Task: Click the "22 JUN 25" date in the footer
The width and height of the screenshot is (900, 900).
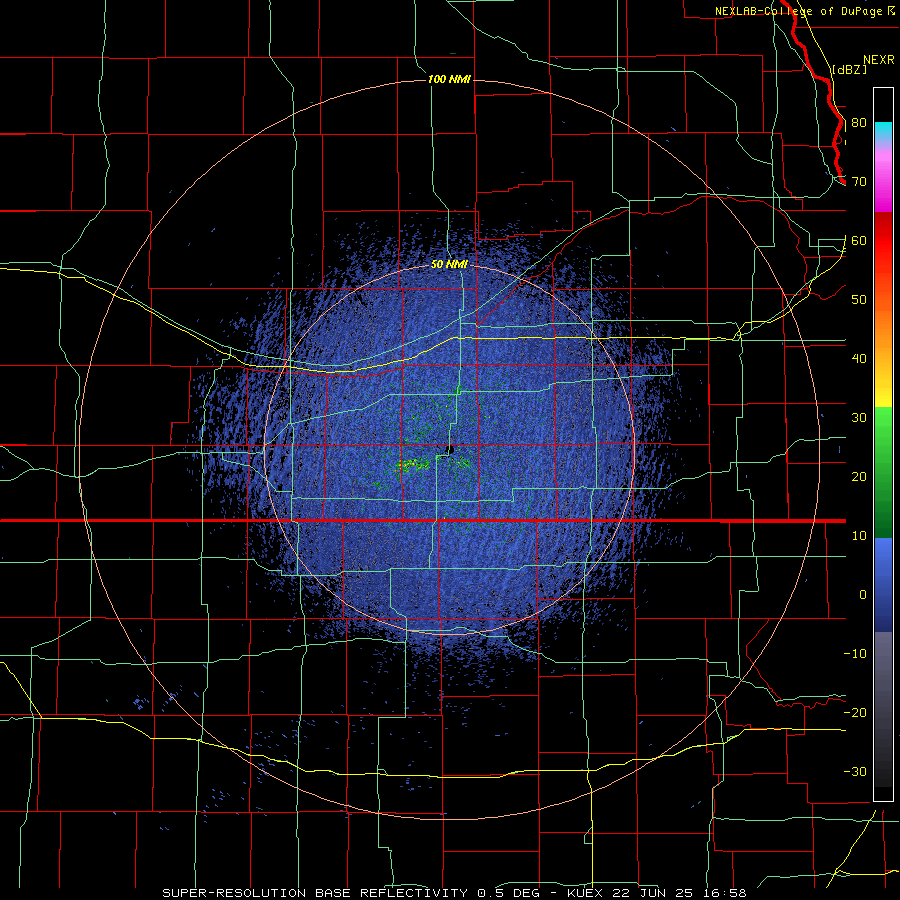Action: [654, 893]
